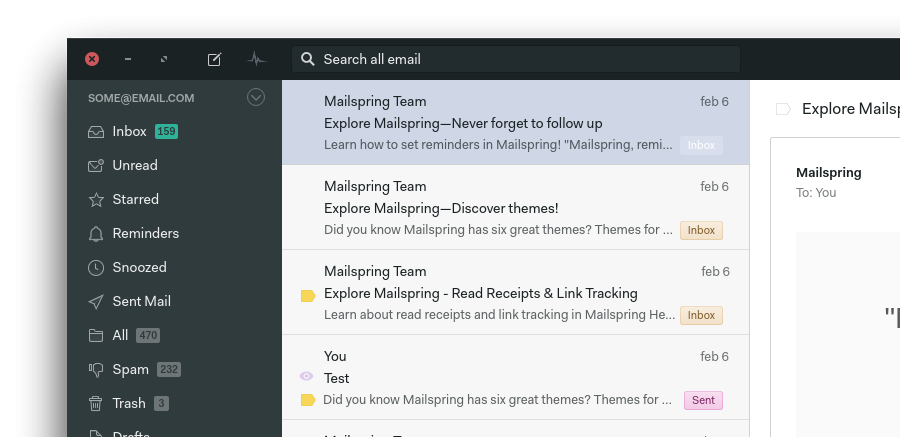The width and height of the screenshot is (900, 437).
Task: Click Inbox tag on Read Receipts email
Action: [701, 315]
